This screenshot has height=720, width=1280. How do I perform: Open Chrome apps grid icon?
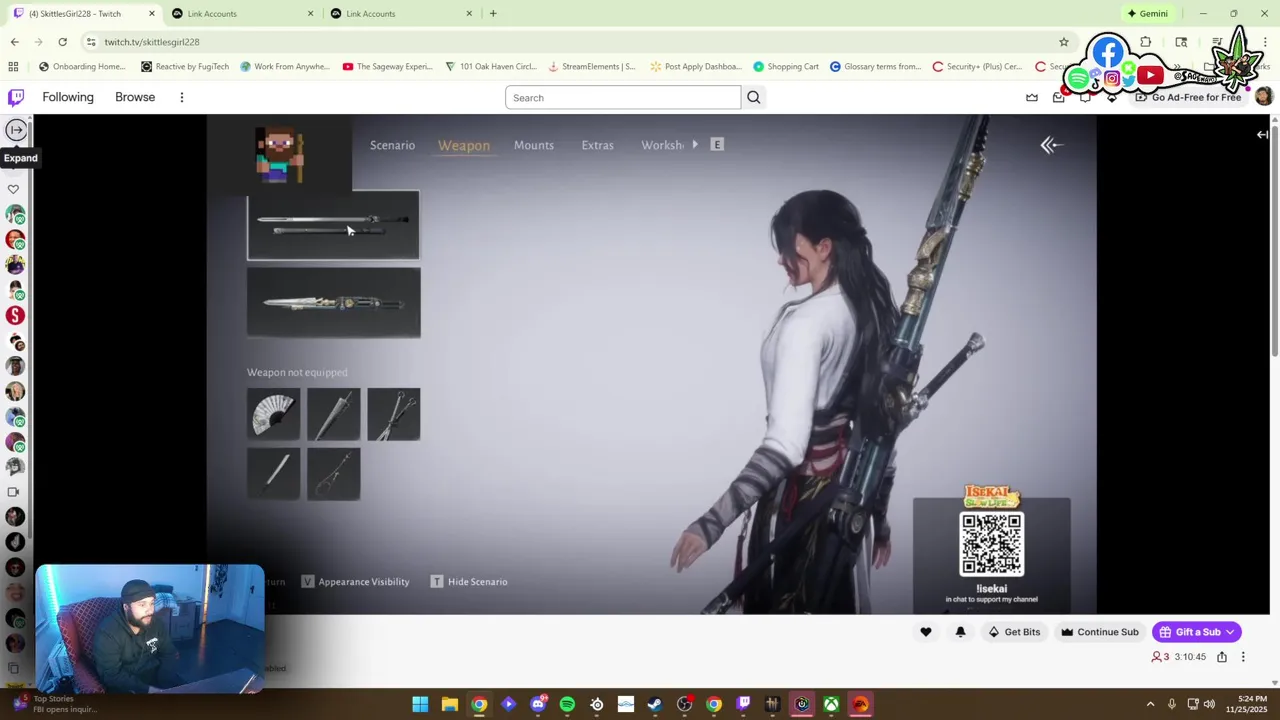coord(13,67)
